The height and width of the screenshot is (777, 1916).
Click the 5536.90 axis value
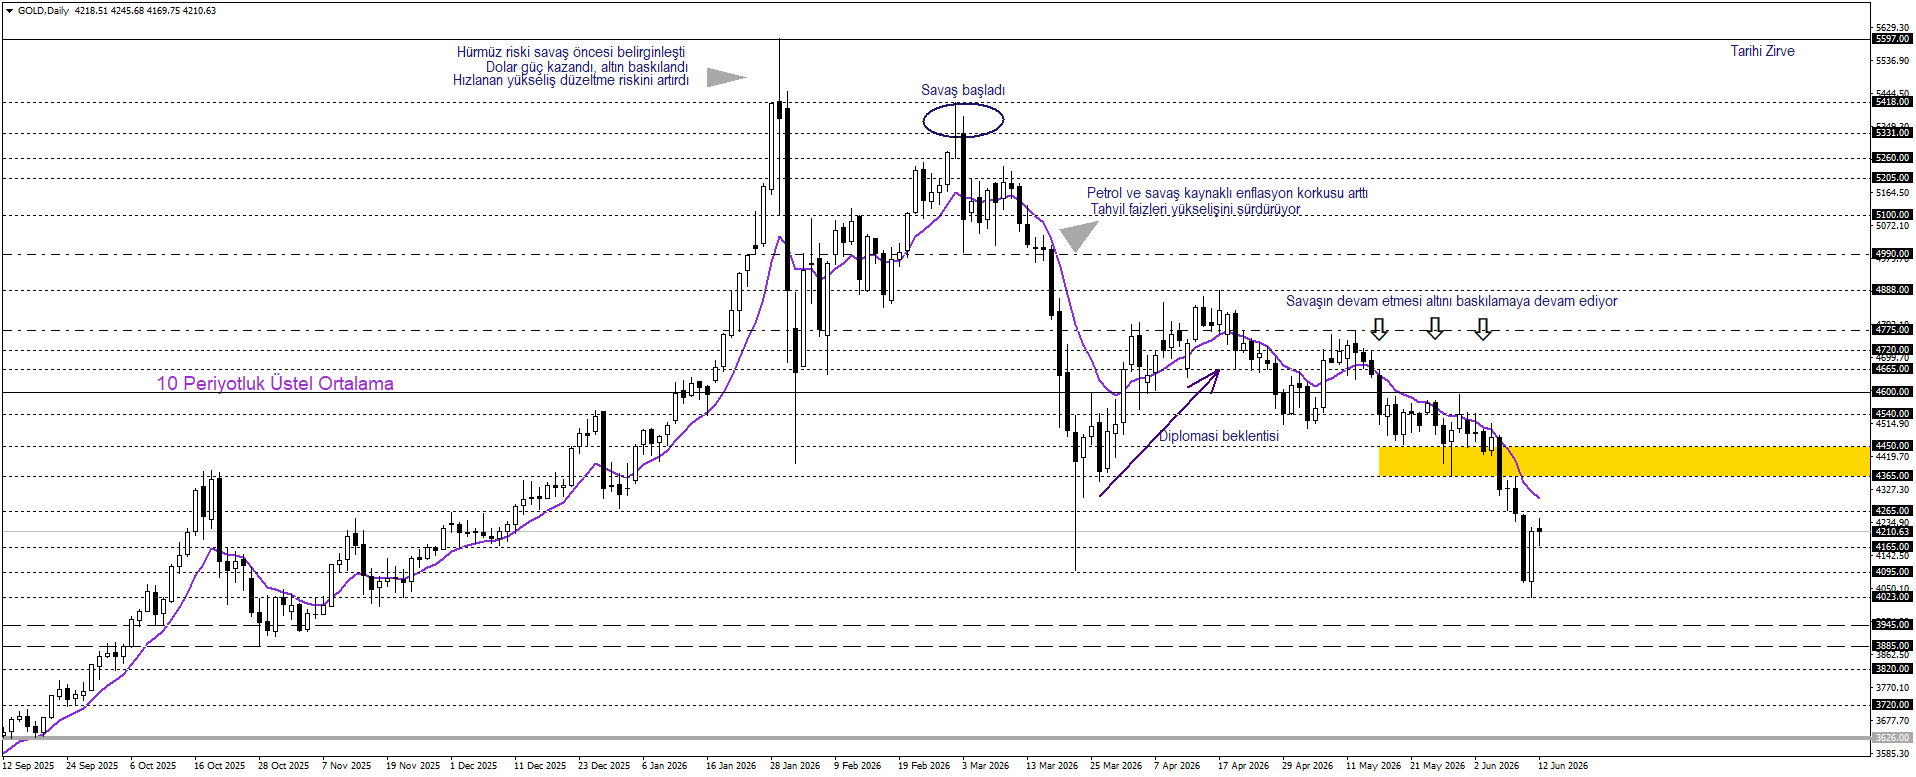1892,61
